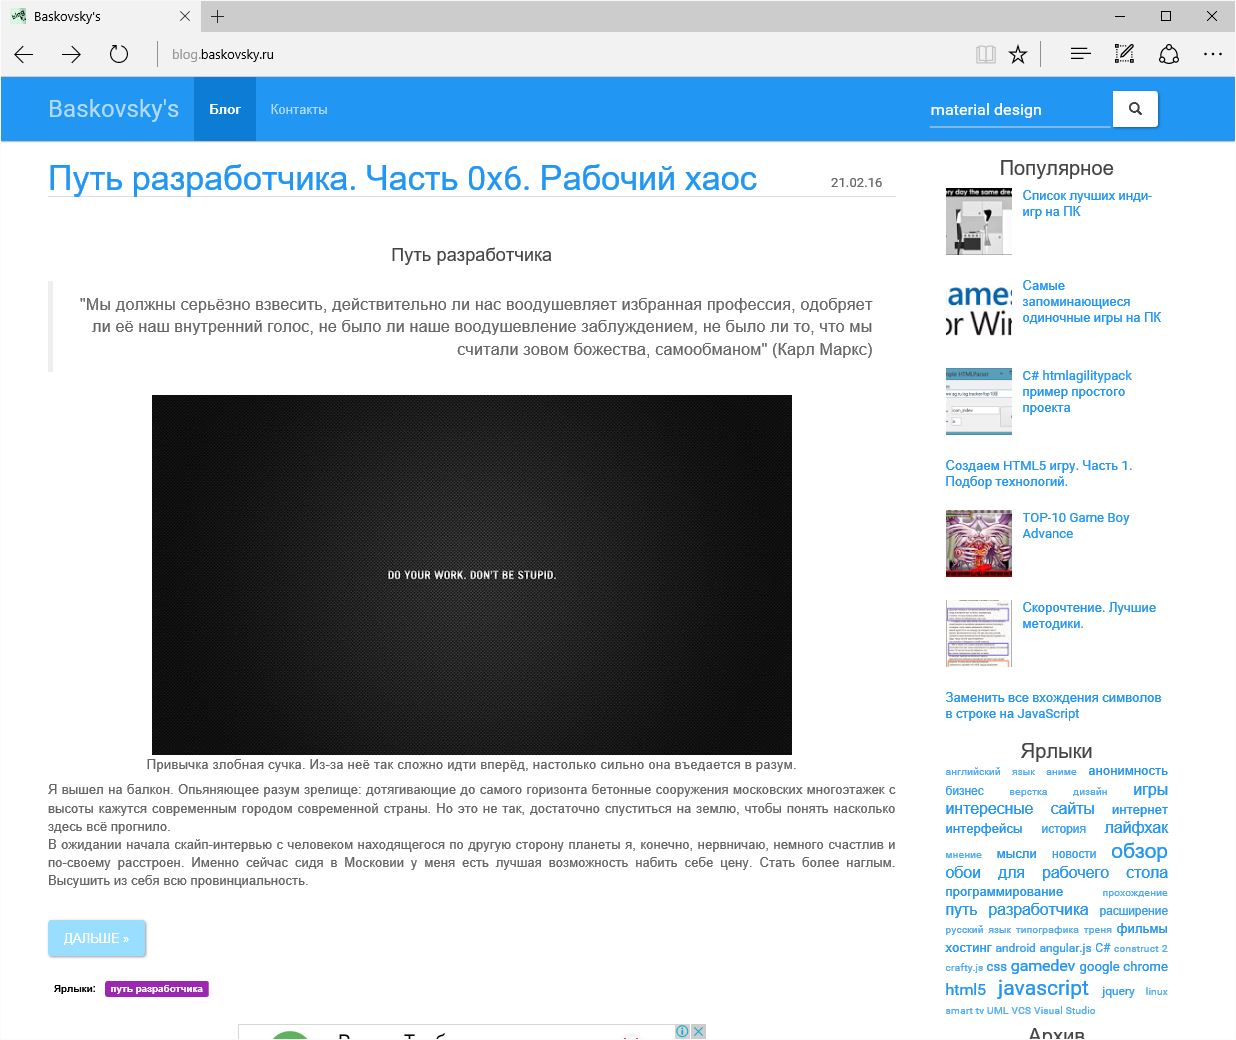Image resolution: width=1236 pixels, height=1040 pixels.
Task: Select the анонимность tag
Action: click(x=1128, y=771)
